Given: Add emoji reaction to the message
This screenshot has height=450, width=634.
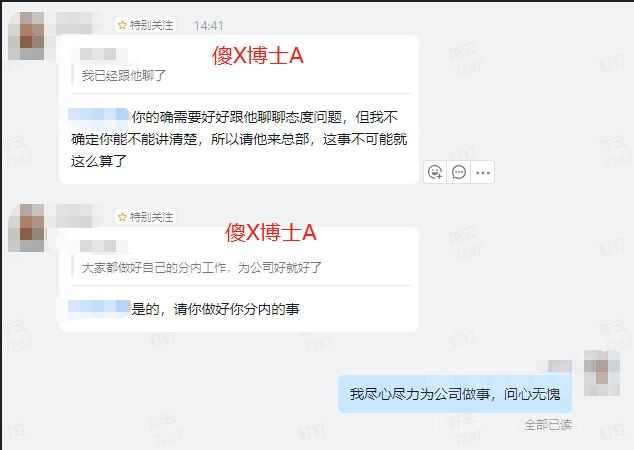Looking at the screenshot, I should pos(435,172).
